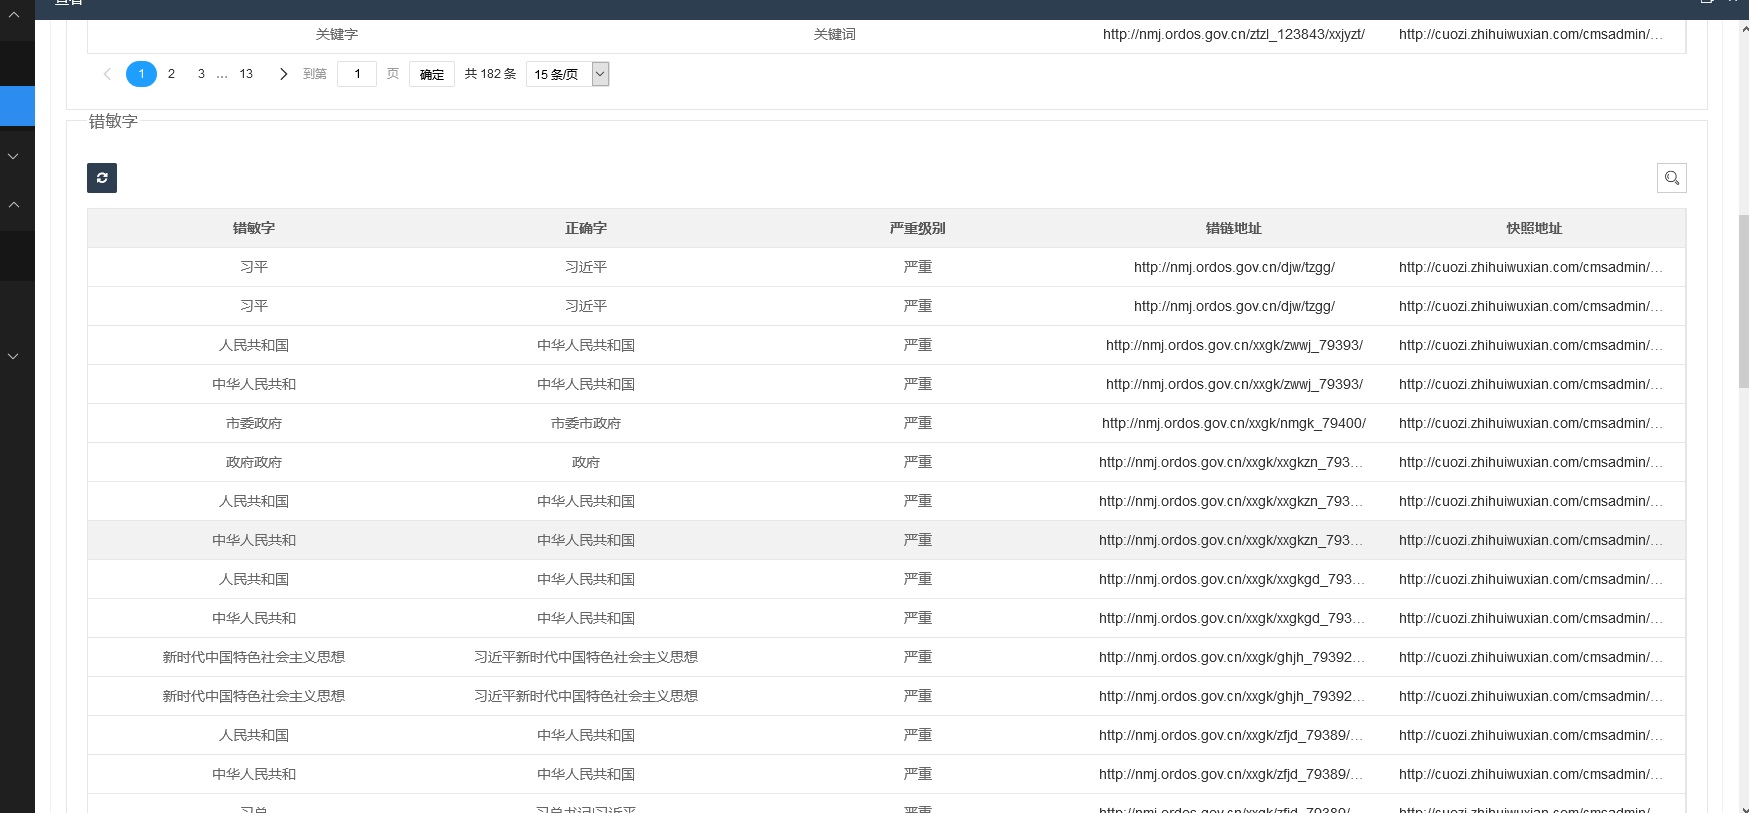Open the first djw/tzgg error link

click(x=1233, y=267)
